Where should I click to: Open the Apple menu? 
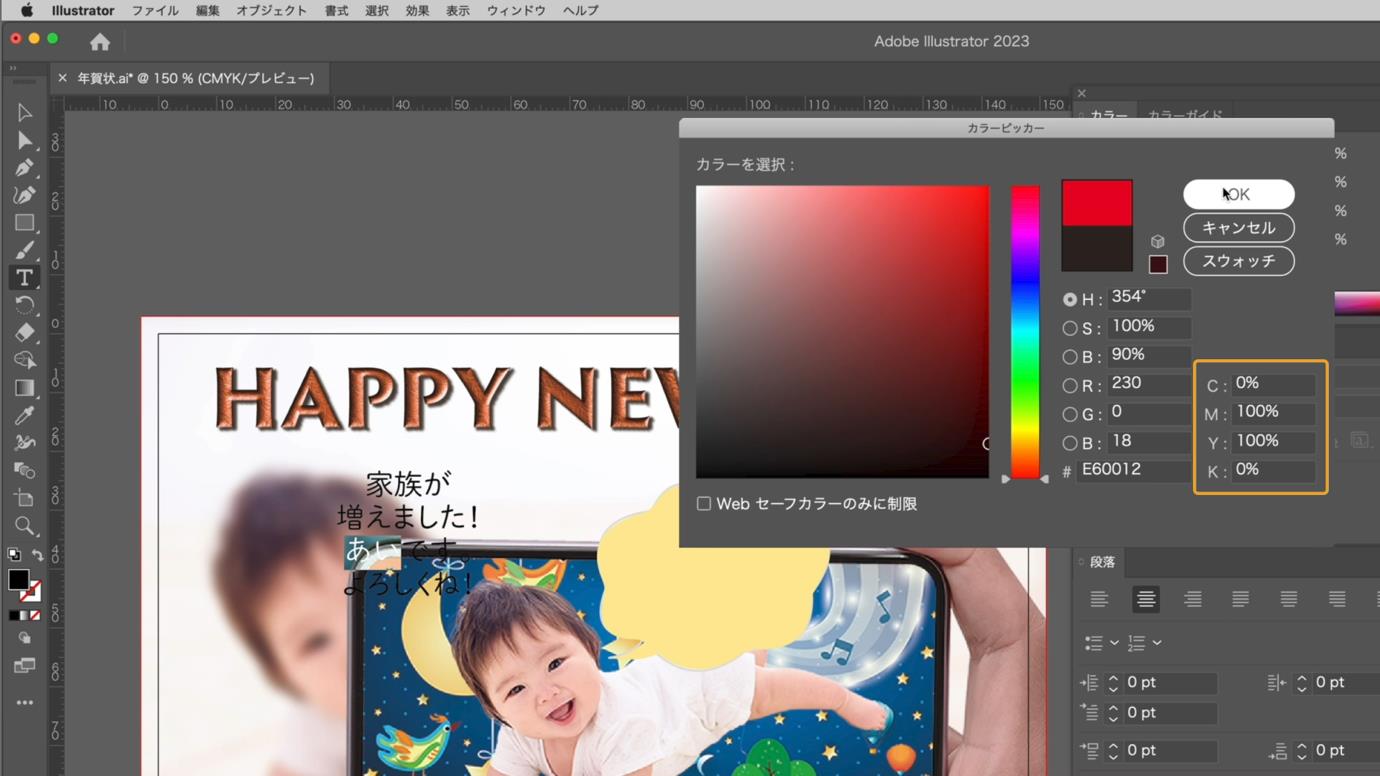(x=27, y=11)
